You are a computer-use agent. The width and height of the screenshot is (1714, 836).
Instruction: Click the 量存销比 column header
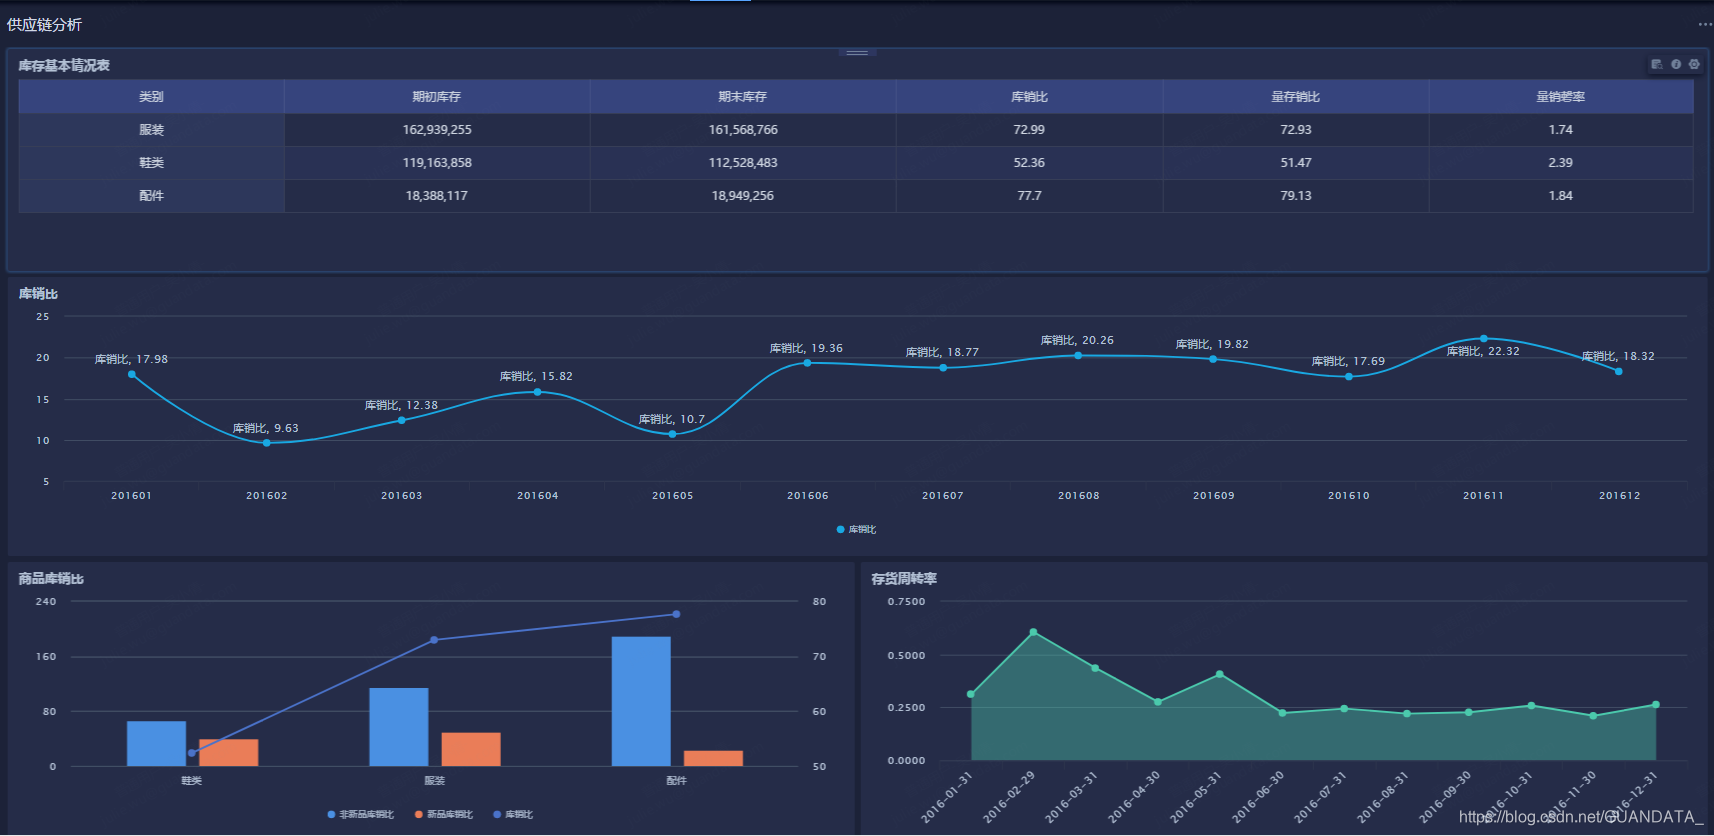click(1296, 97)
